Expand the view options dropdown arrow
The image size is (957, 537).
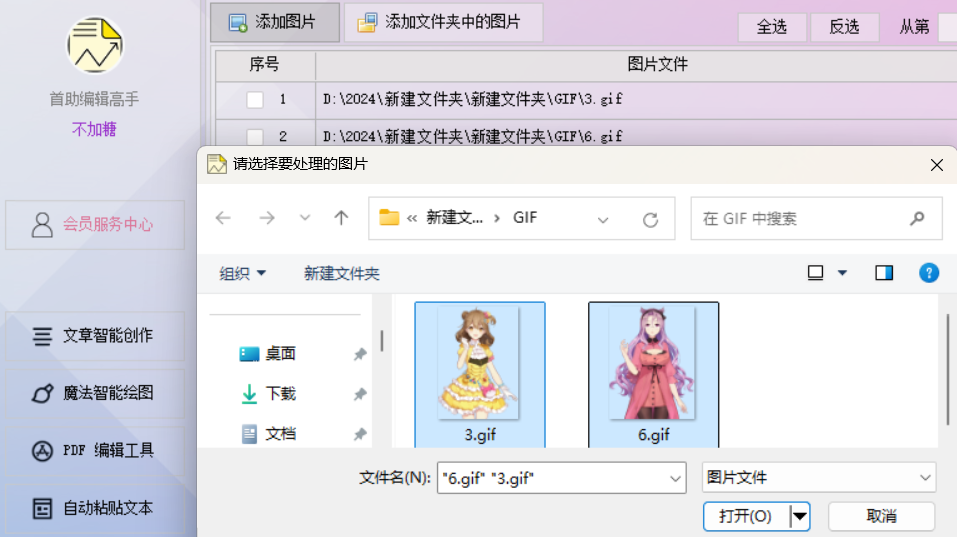843,273
